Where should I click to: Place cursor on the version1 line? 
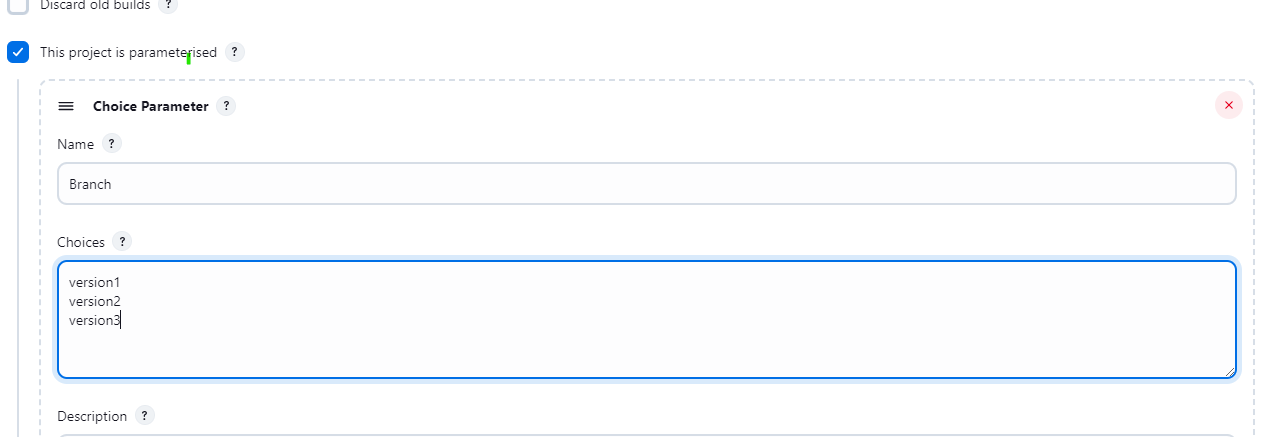pos(94,283)
